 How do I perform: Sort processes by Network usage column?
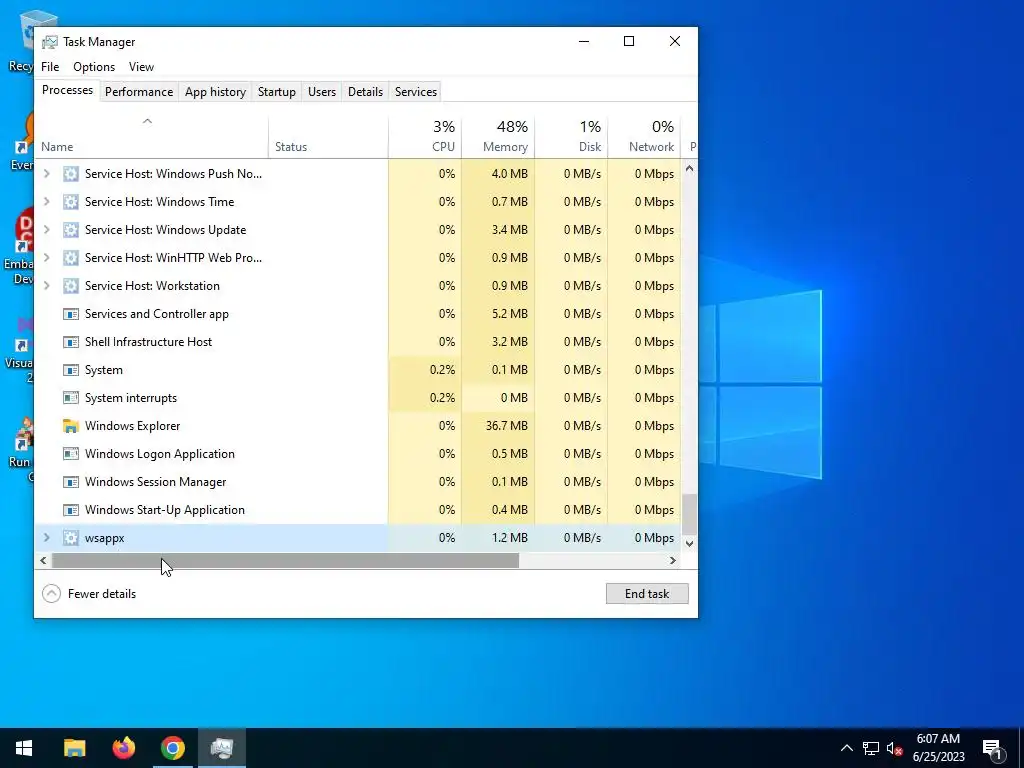645,137
